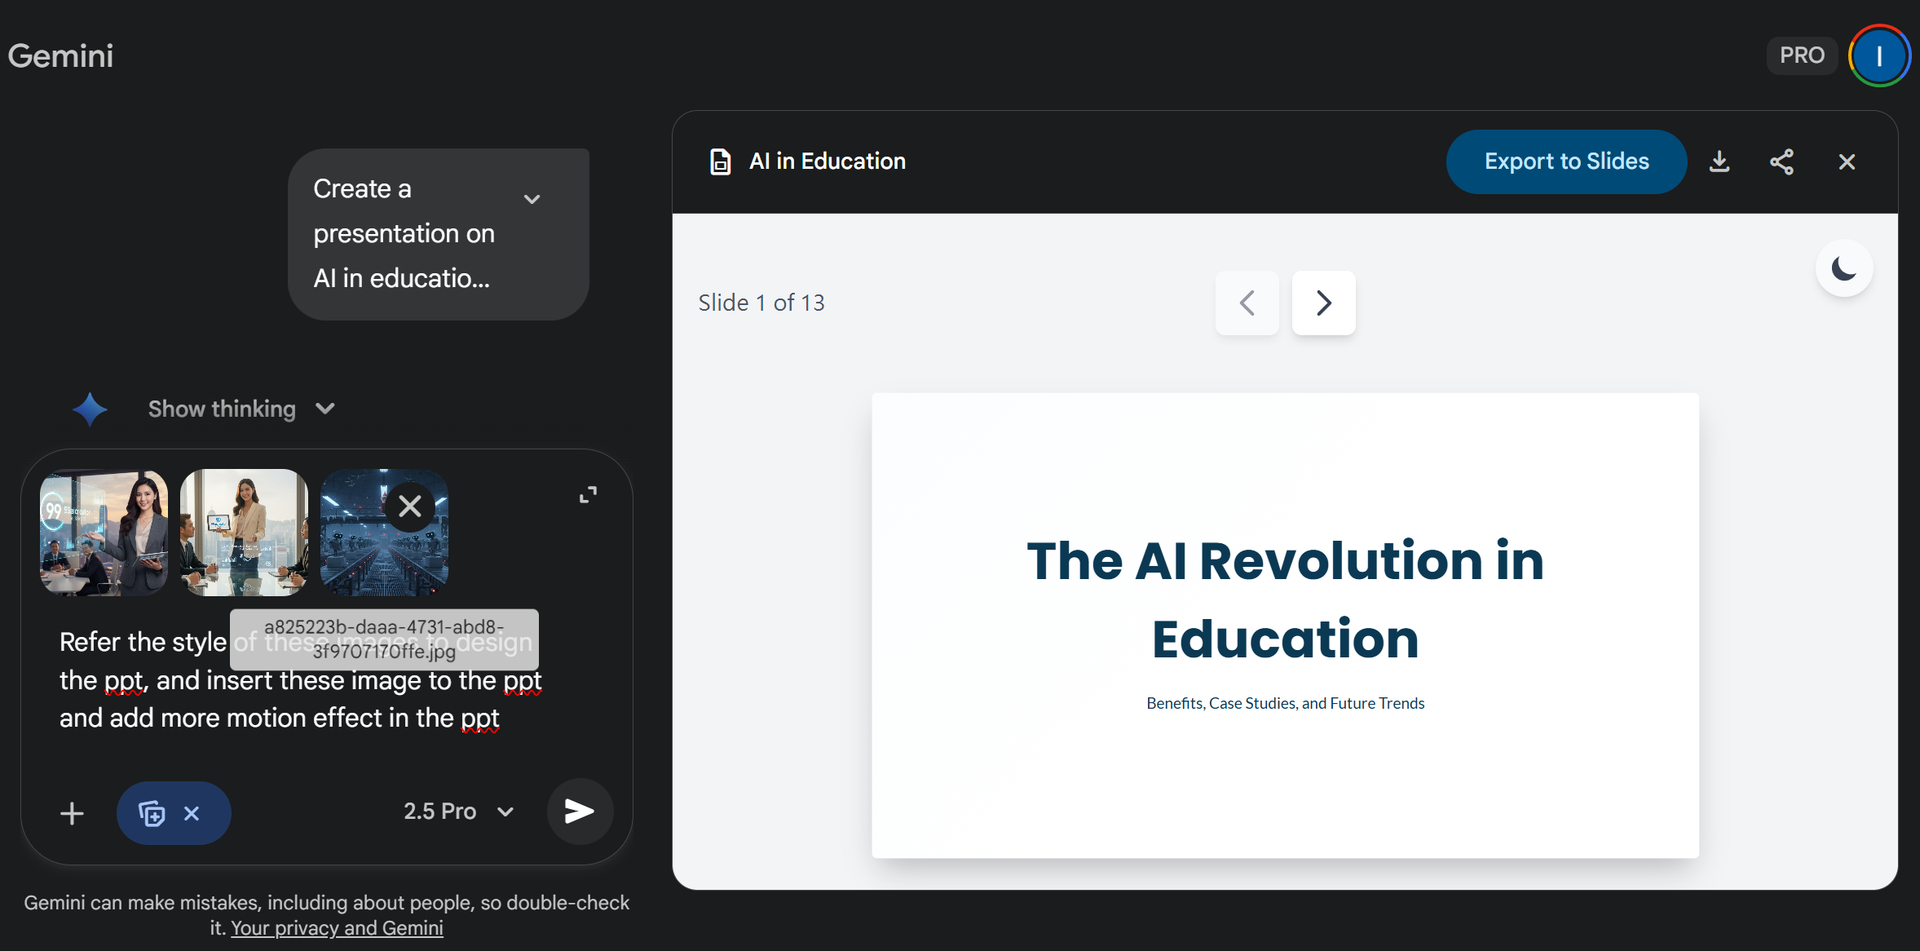Click the share icon in the presentation header
Viewport: 1920px width, 951px height.
click(1781, 162)
